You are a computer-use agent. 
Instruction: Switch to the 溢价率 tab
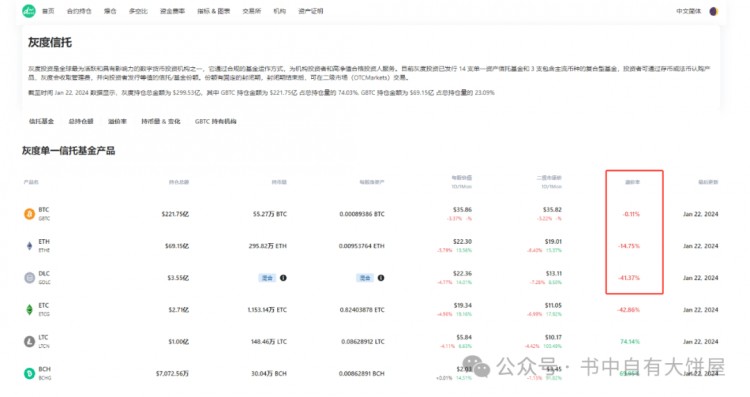pyautogui.click(x=117, y=121)
